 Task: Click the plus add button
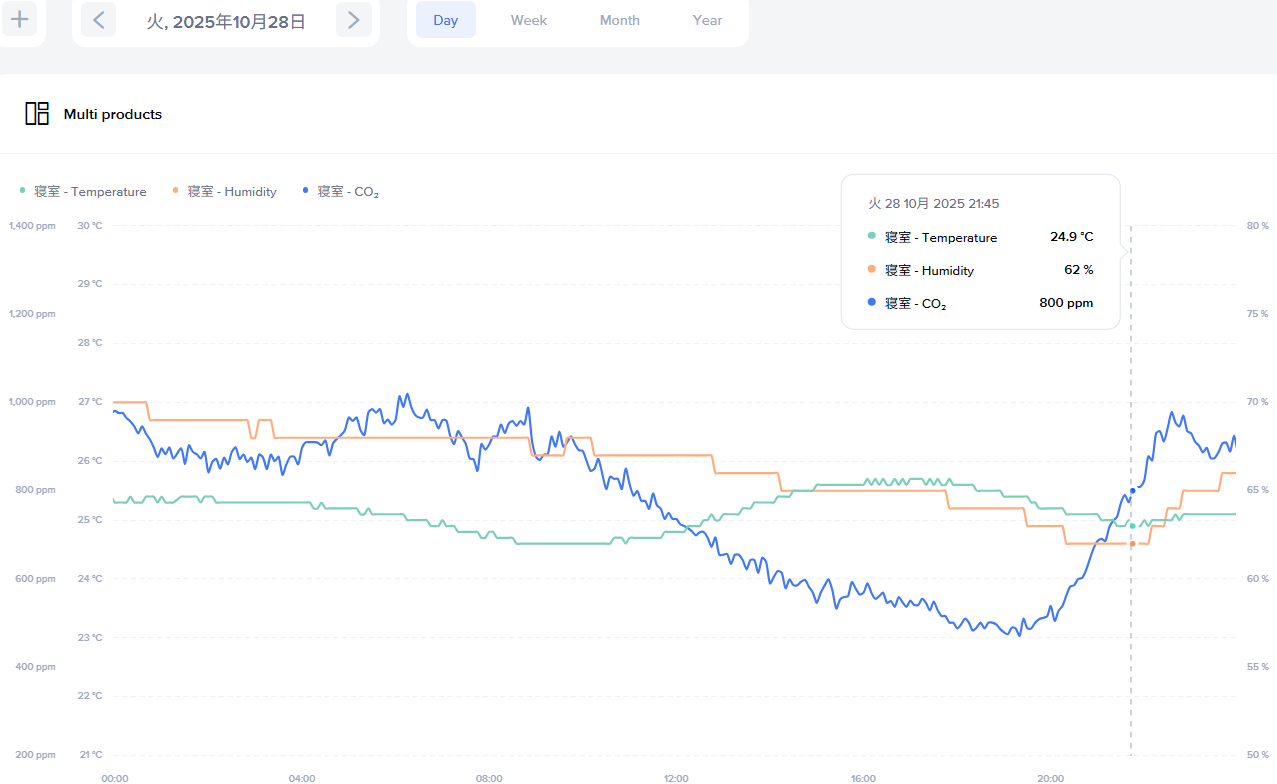19,18
